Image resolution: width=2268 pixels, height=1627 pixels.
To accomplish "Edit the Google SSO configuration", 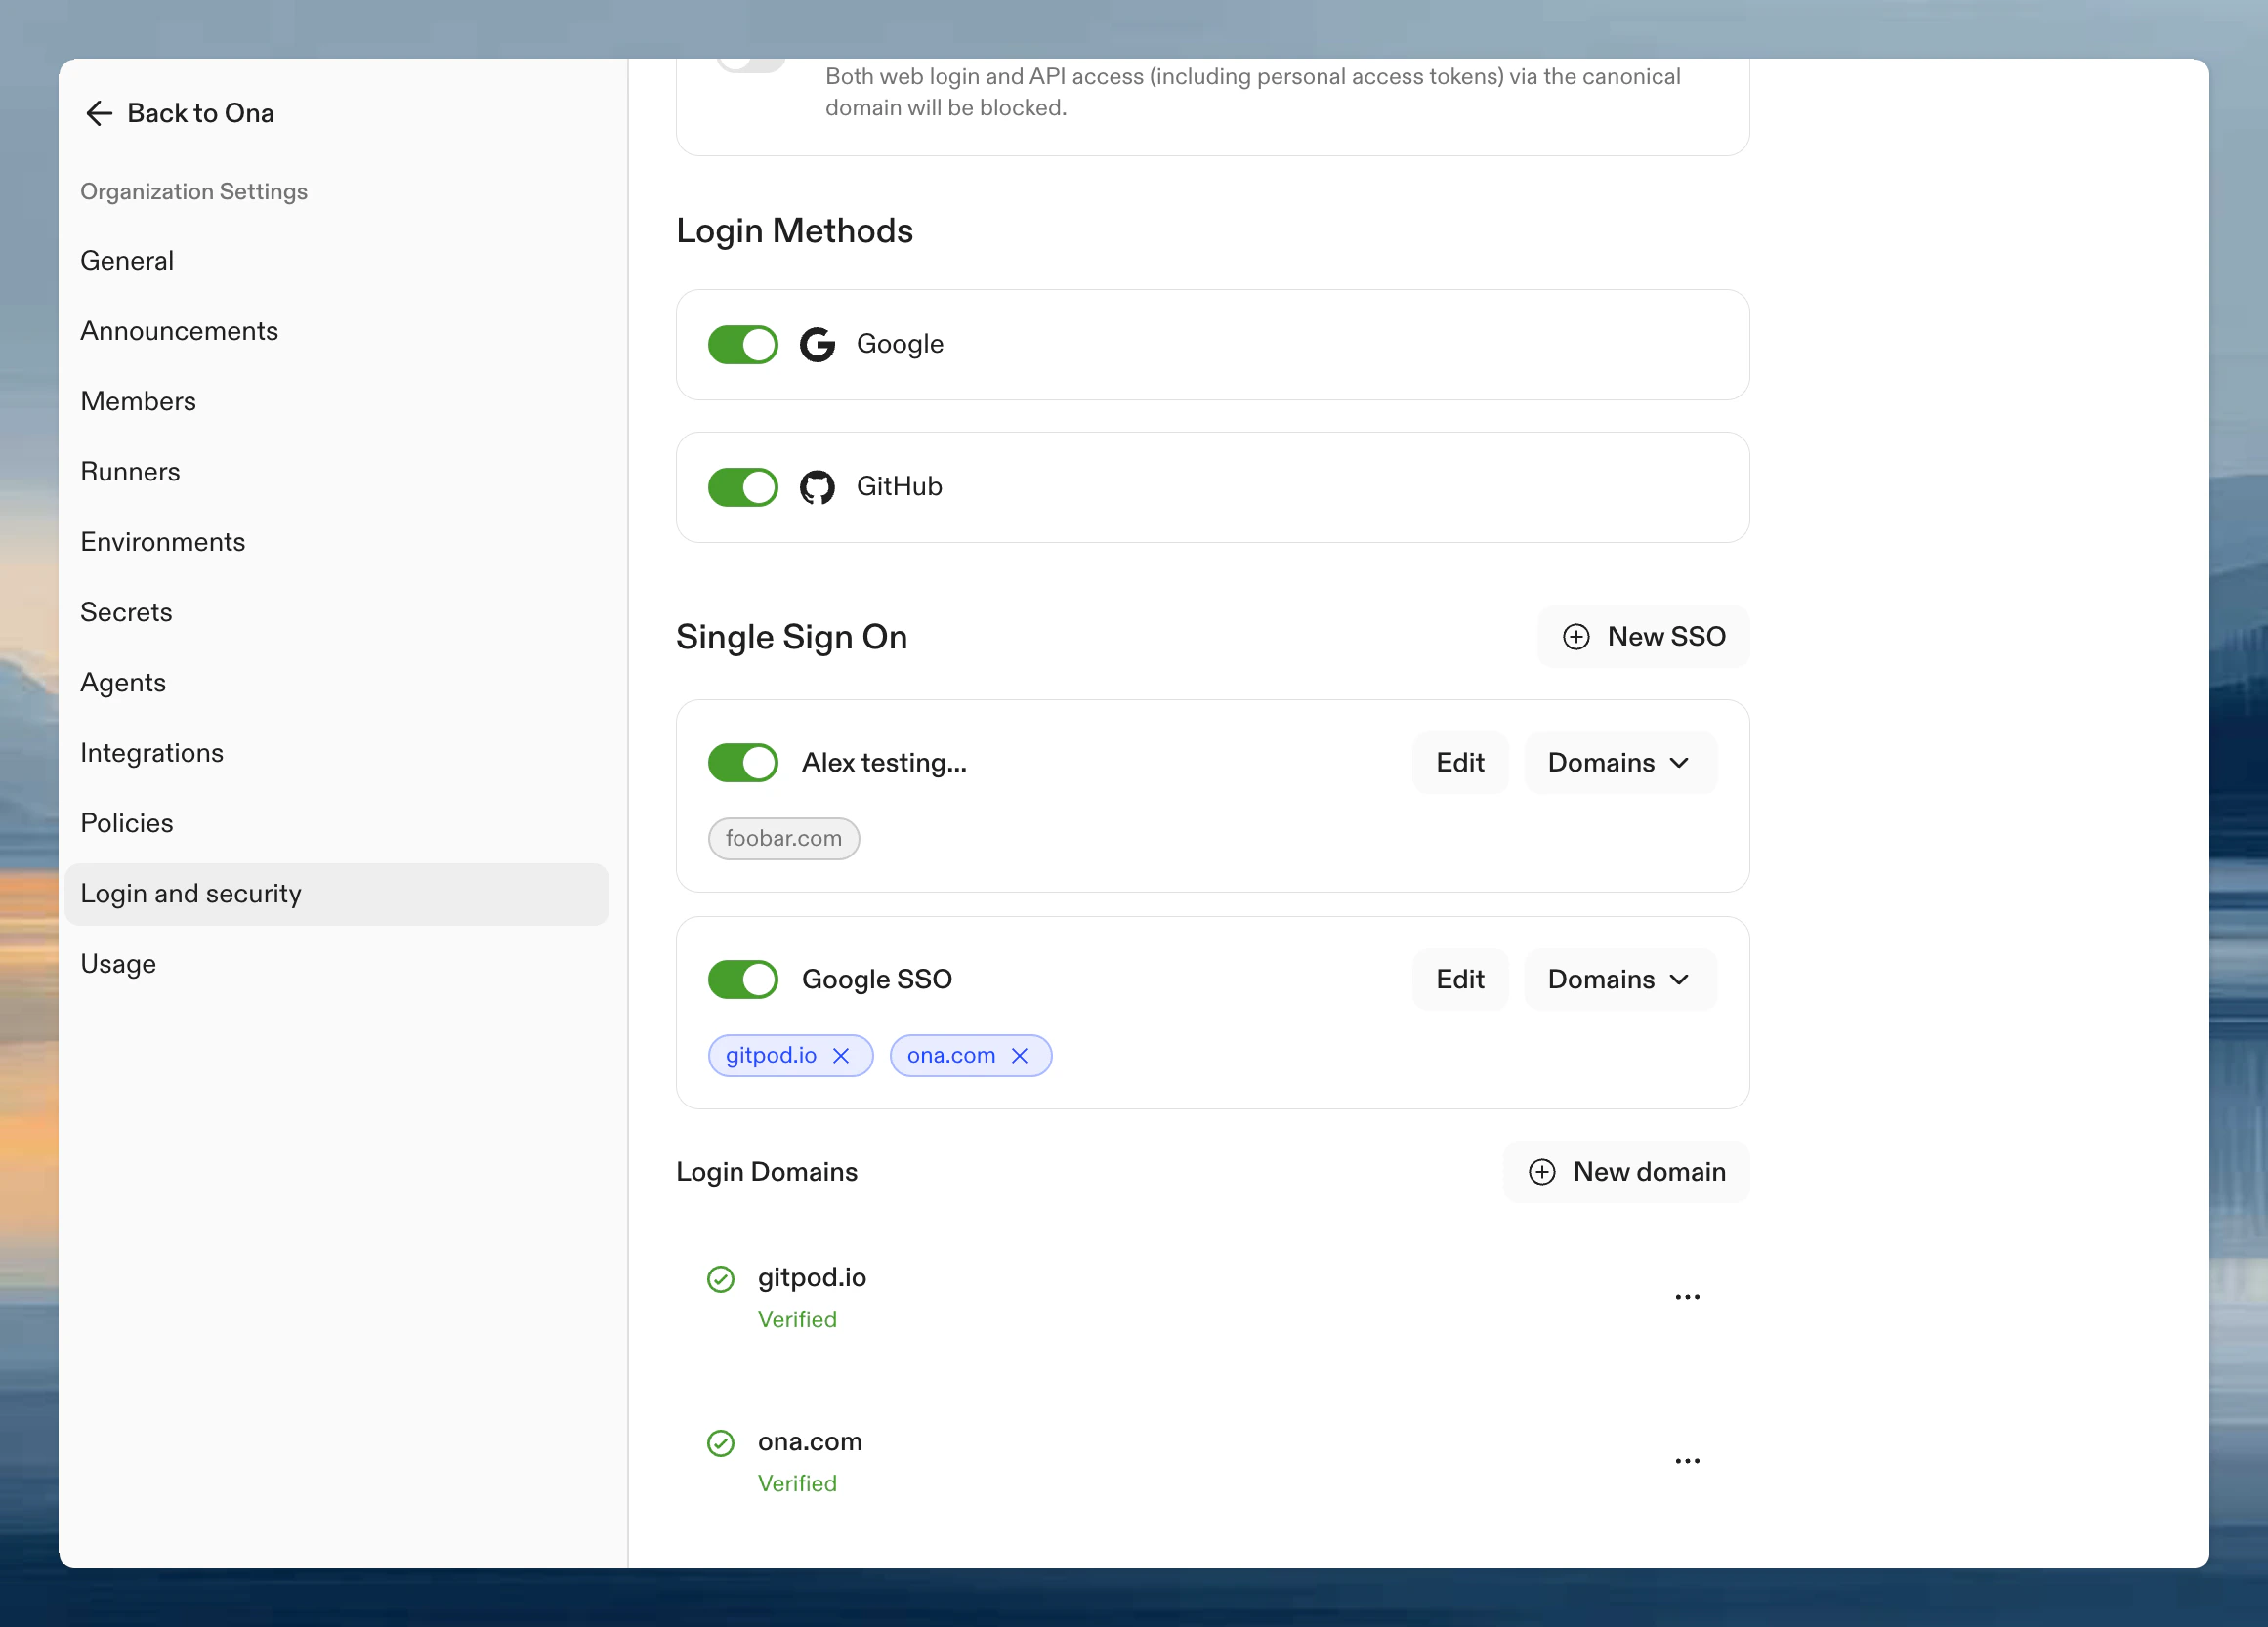I will click(1460, 979).
